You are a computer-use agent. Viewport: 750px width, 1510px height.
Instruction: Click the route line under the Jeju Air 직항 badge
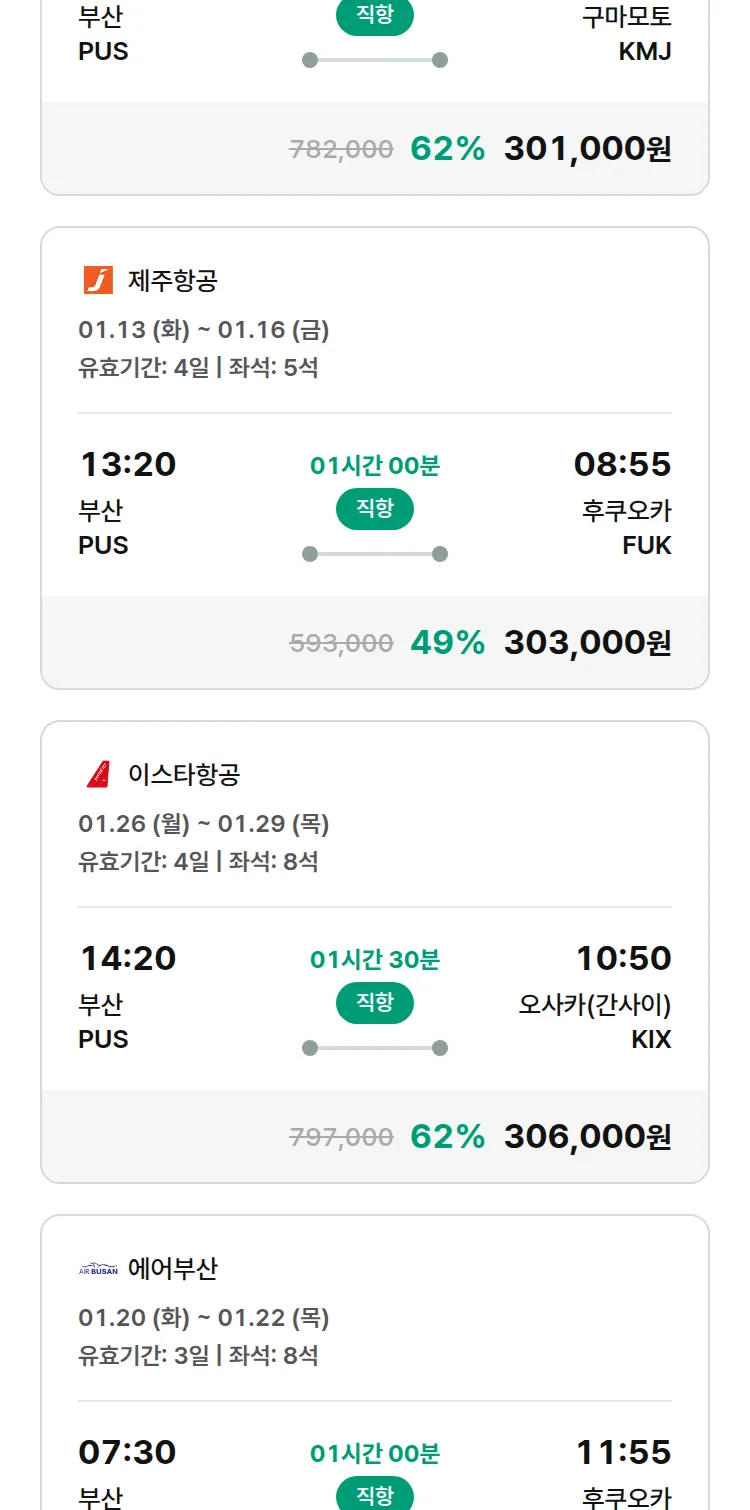[x=375, y=554]
